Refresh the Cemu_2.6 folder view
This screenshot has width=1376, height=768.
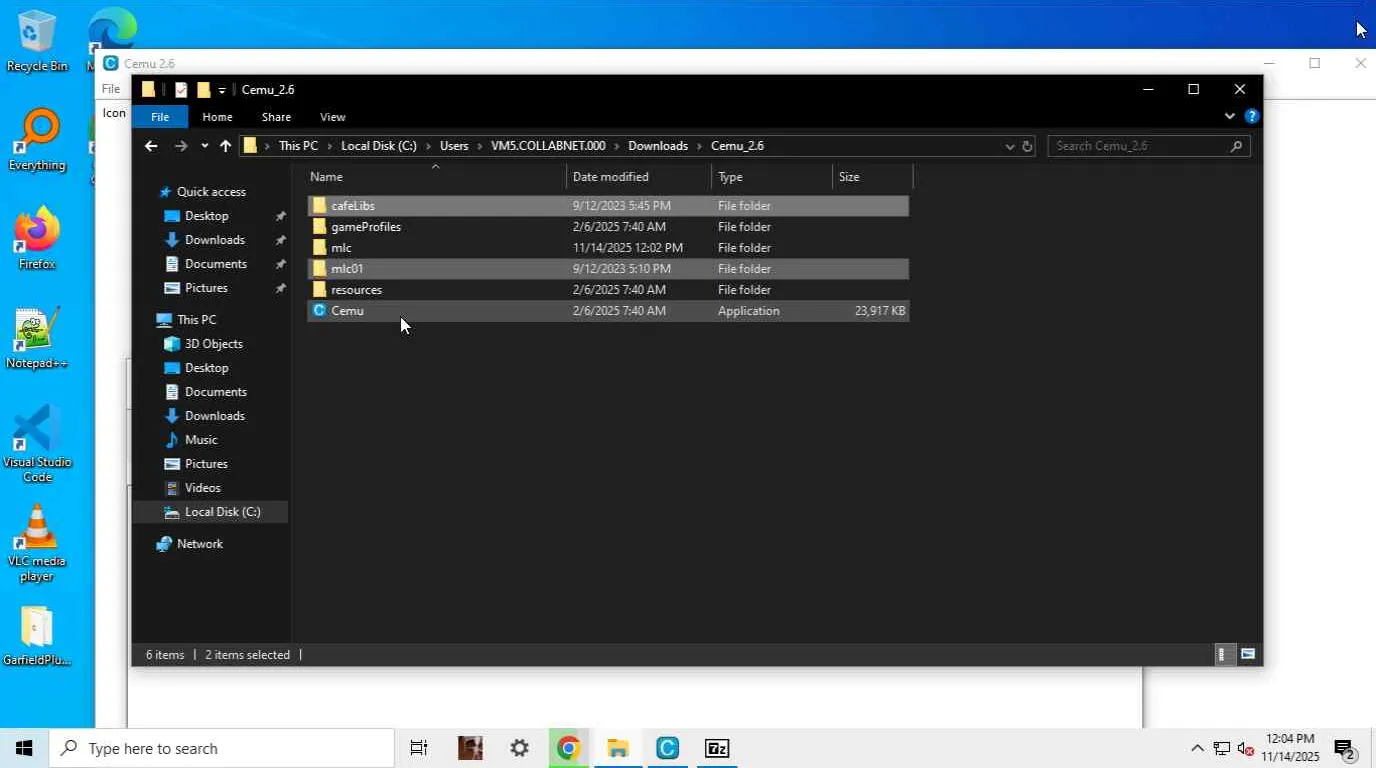point(1027,146)
